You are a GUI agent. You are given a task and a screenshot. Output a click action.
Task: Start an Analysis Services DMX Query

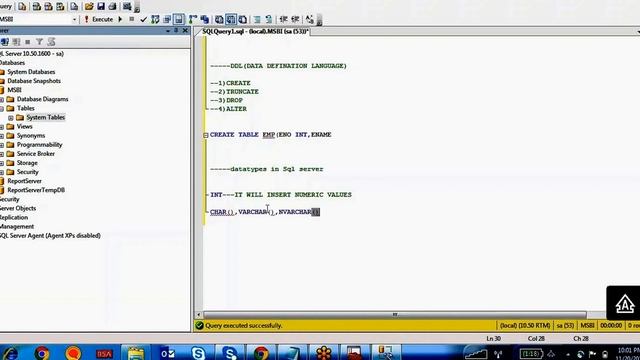tap(49, 7)
